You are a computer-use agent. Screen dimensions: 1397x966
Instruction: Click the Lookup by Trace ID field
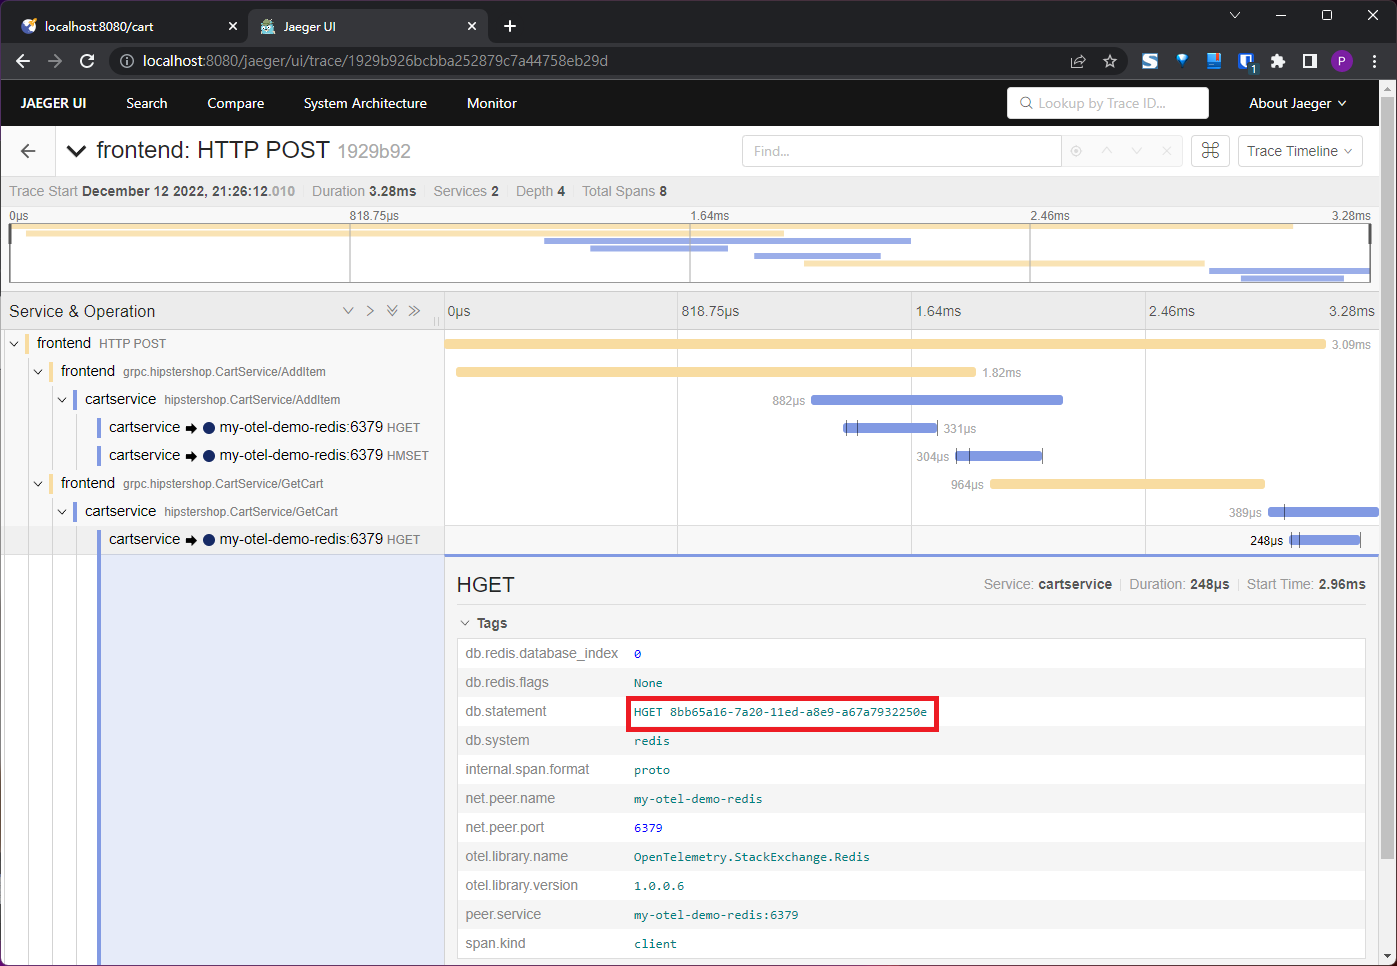[x=1108, y=103]
